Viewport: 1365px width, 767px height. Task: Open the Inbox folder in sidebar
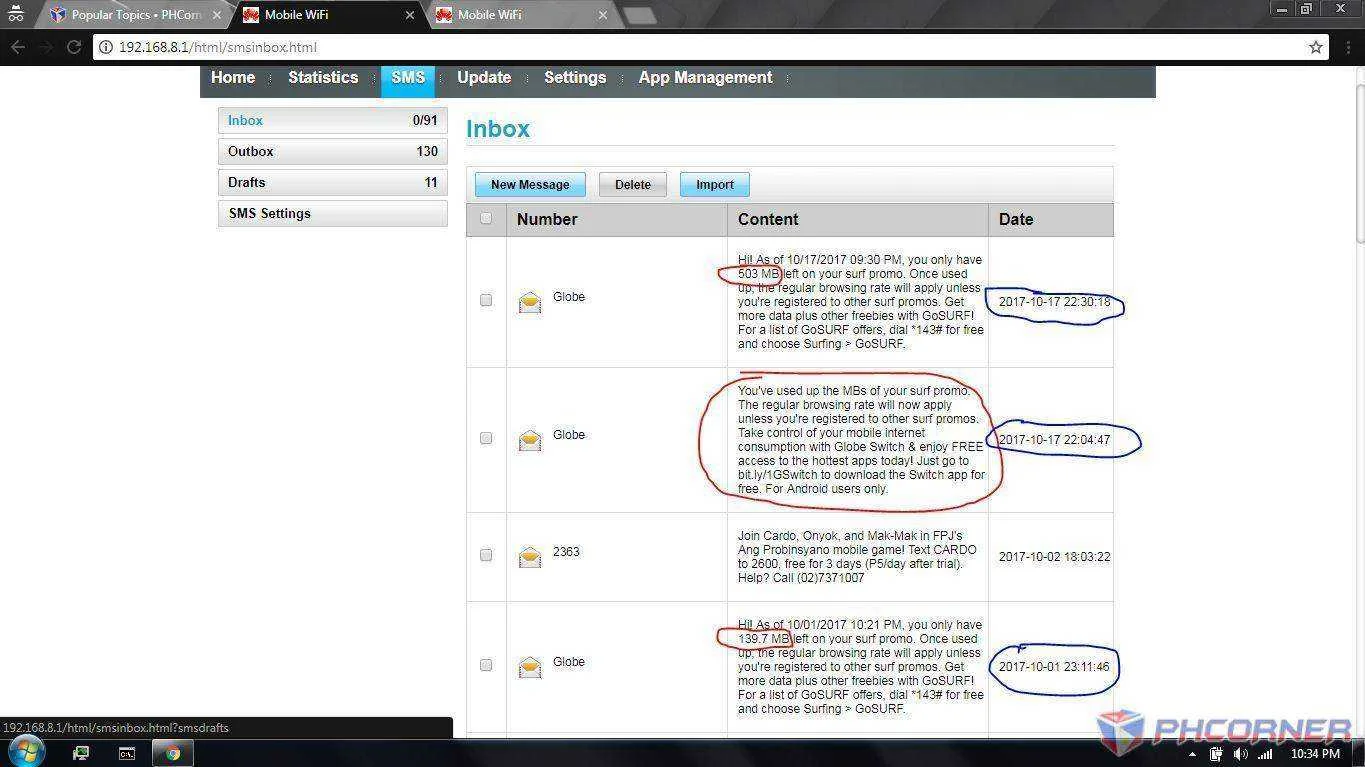(x=333, y=120)
